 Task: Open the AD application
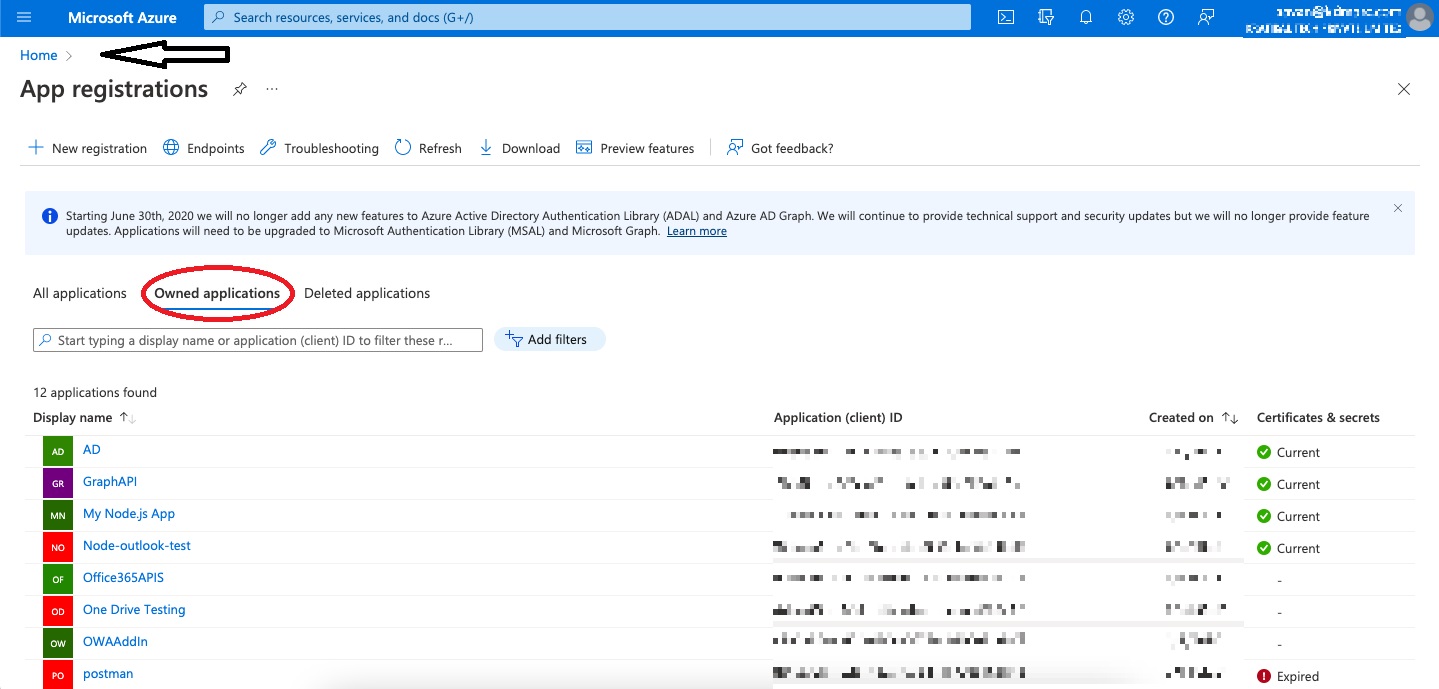[92, 450]
